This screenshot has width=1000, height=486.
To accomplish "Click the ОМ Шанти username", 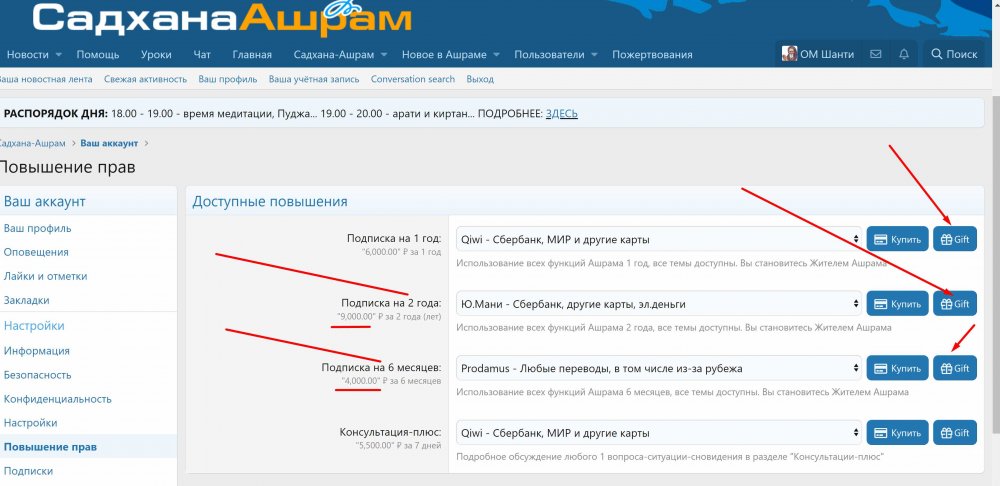I will point(827,54).
